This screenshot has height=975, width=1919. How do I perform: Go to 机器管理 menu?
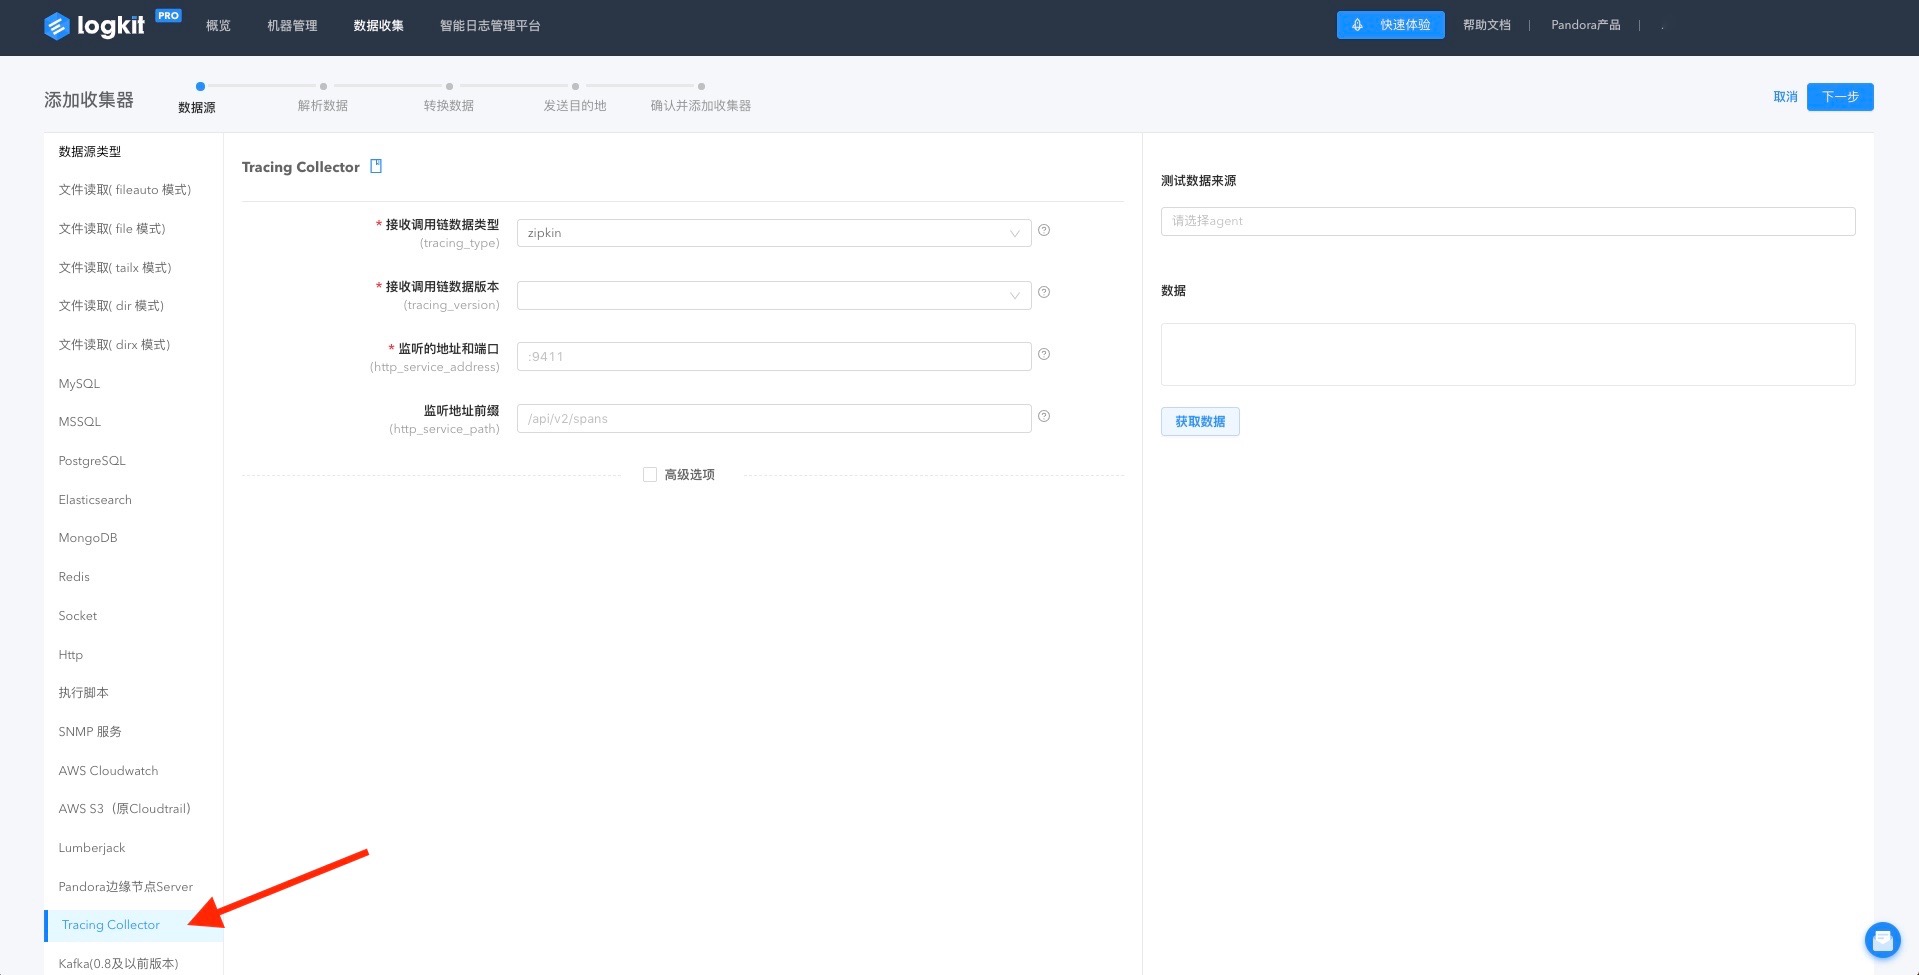pos(292,26)
